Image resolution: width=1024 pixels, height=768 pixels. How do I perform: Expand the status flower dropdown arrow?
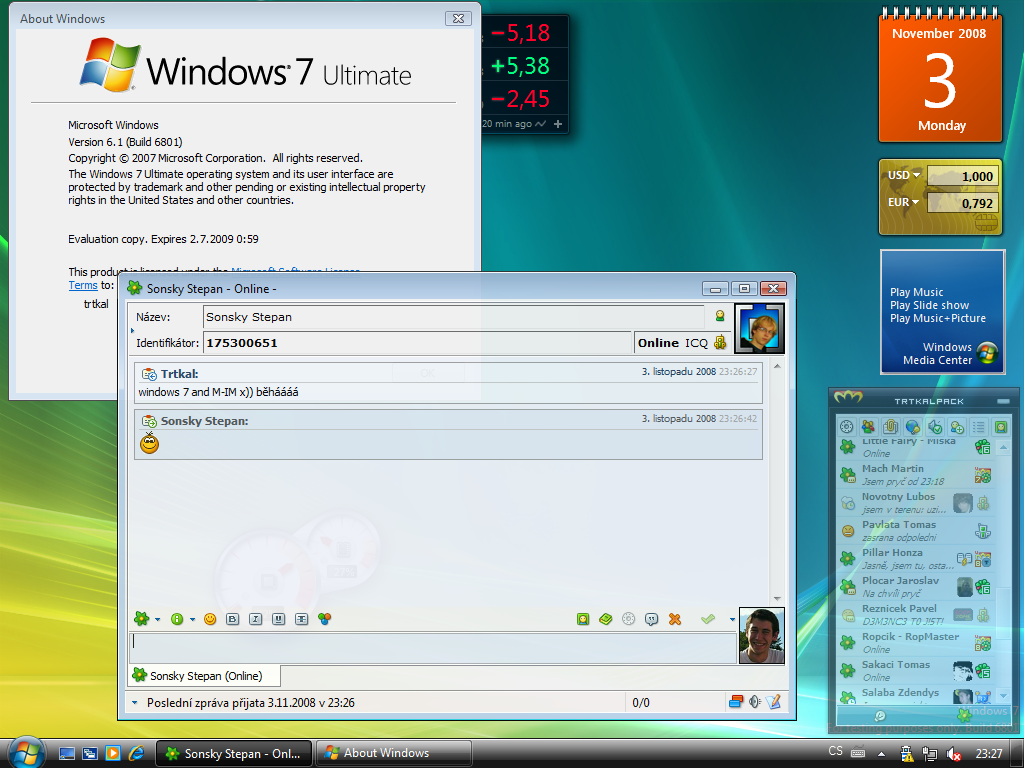pos(157,620)
